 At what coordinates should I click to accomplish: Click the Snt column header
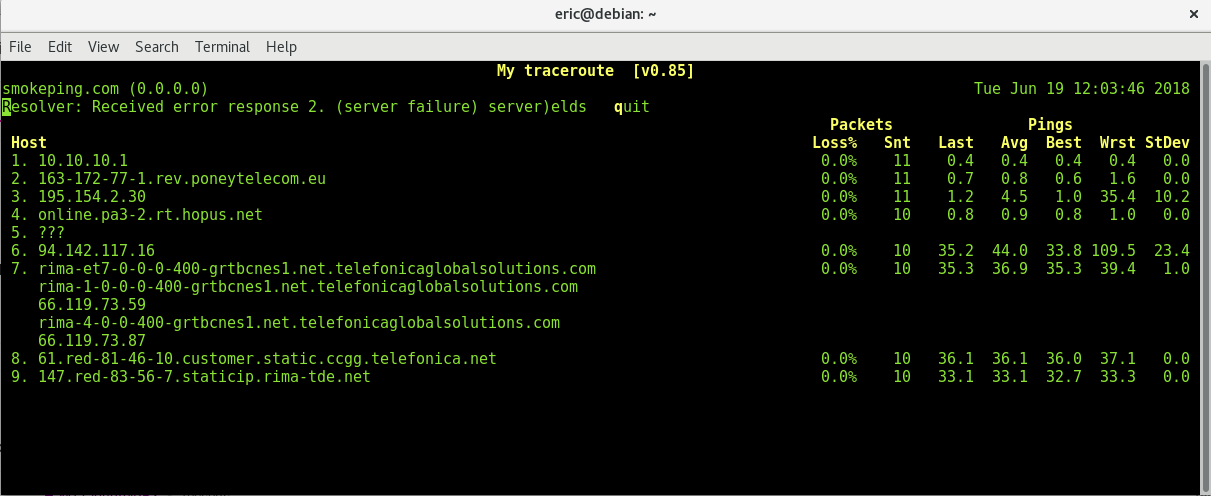[x=897, y=143]
